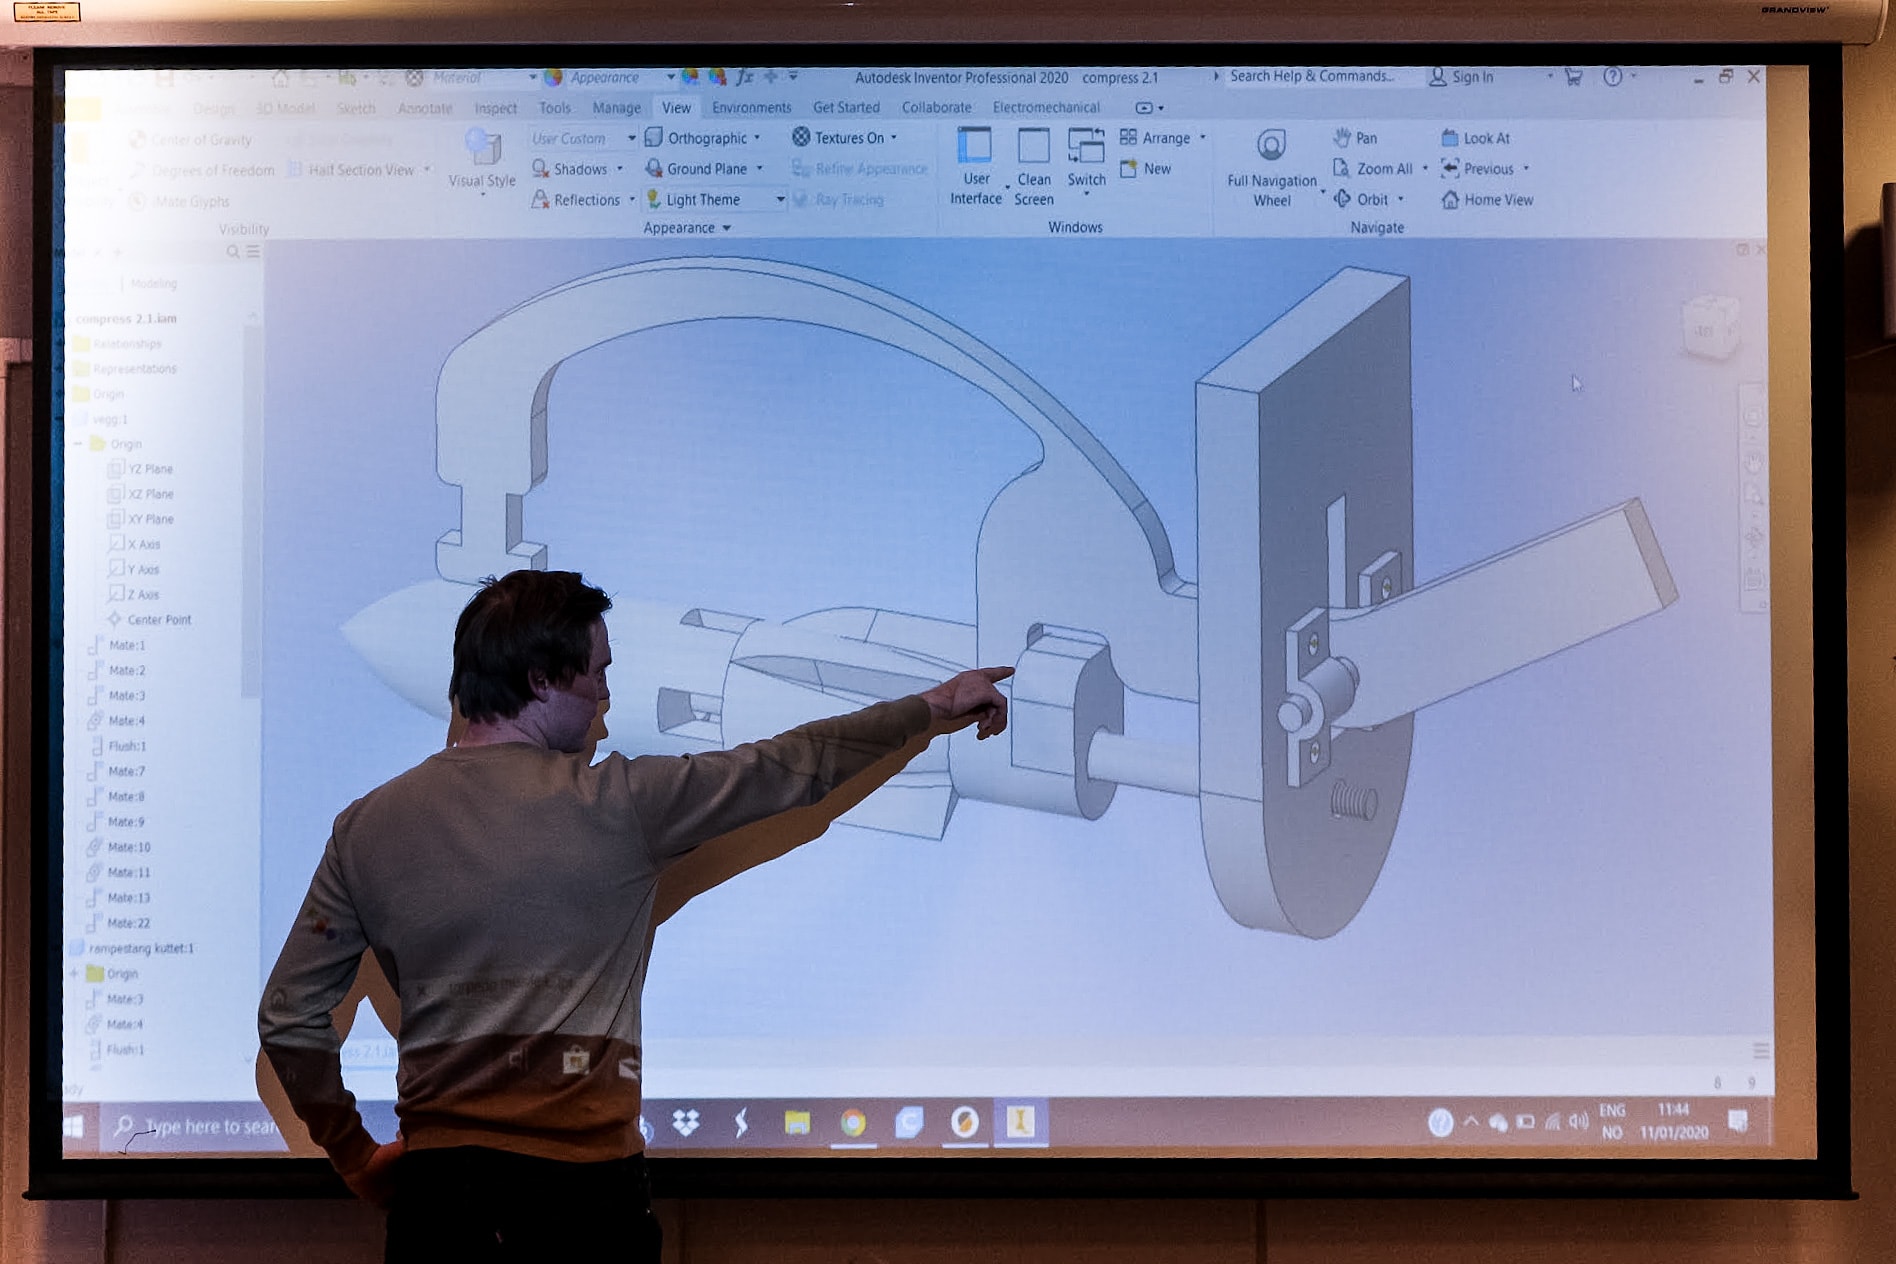This screenshot has height=1264, width=1896.
Task: Click the ViewCube in the viewport
Action: pos(1710,327)
